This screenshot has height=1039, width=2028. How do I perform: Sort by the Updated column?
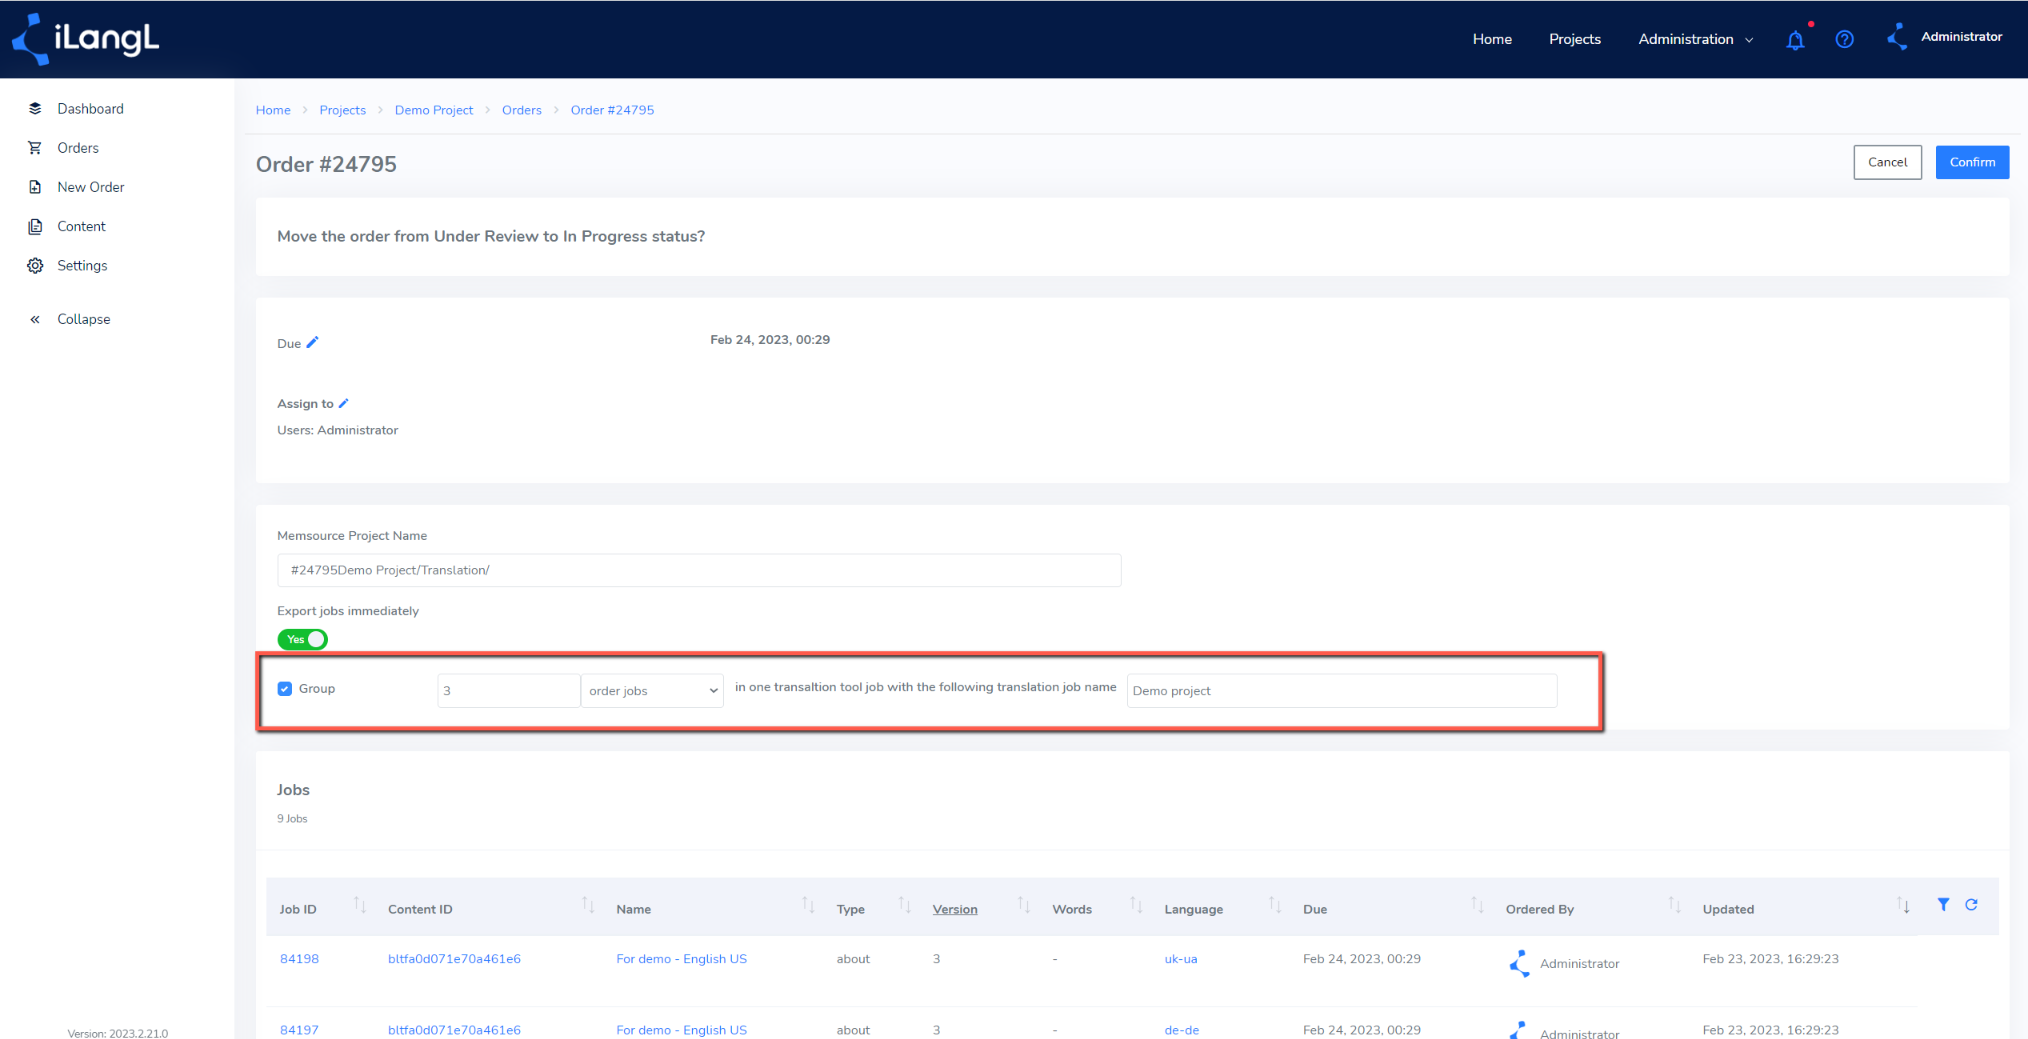(x=1903, y=905)
